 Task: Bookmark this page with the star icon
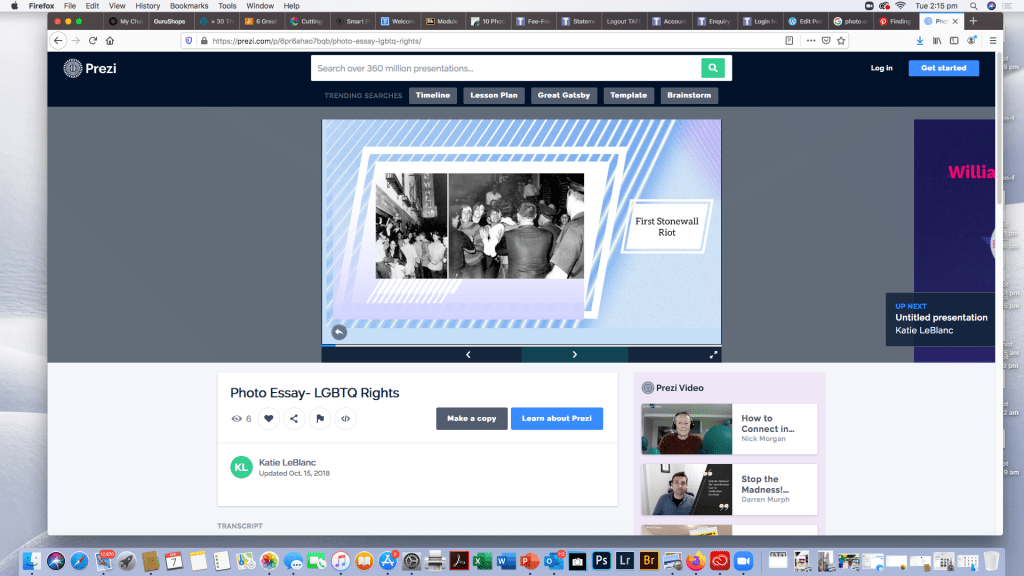841,41
